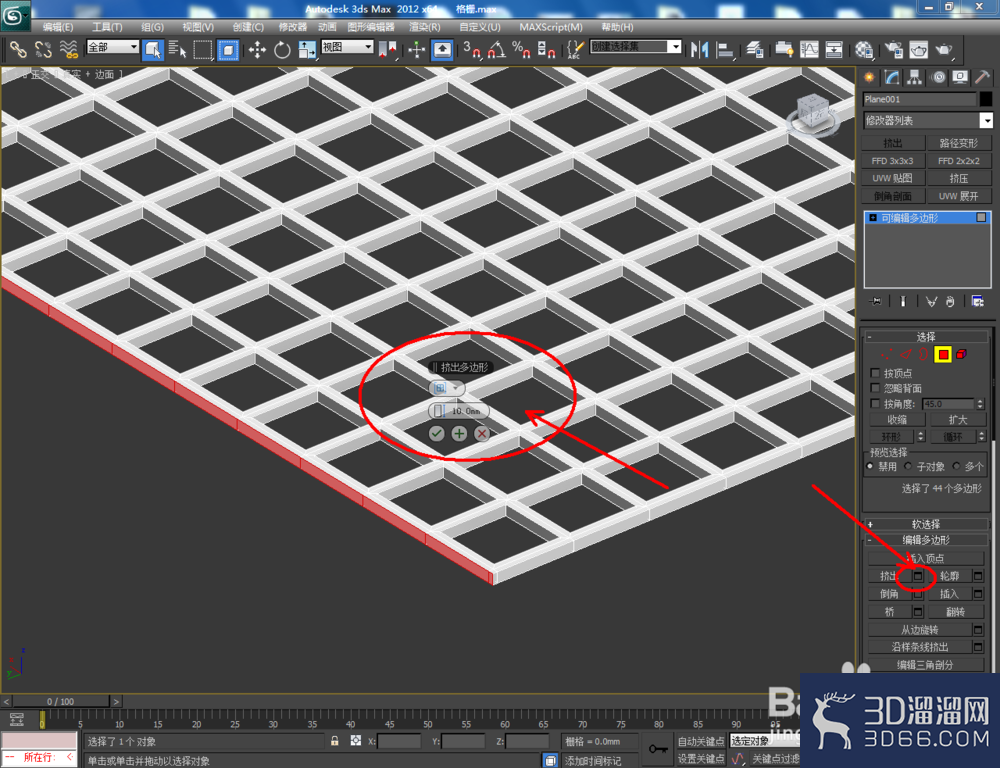Open the Layer Manager icon
This screenshot has width=1000, height=768.
(754, 49)
